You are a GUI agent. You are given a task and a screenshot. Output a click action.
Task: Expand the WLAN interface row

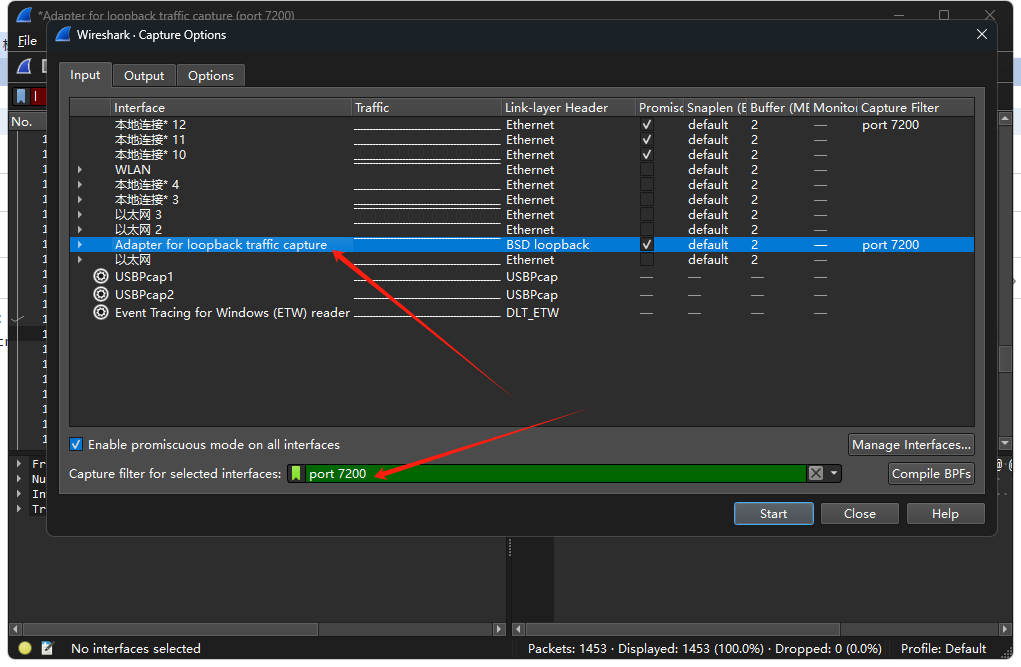79,169
